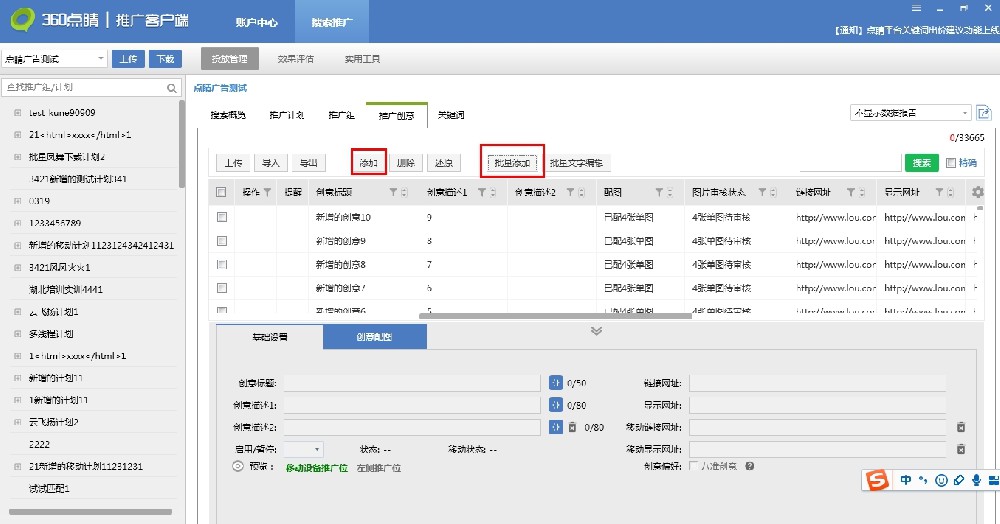
Task: Click the help question mark next to 创意偏好
Action: [749, 466]
